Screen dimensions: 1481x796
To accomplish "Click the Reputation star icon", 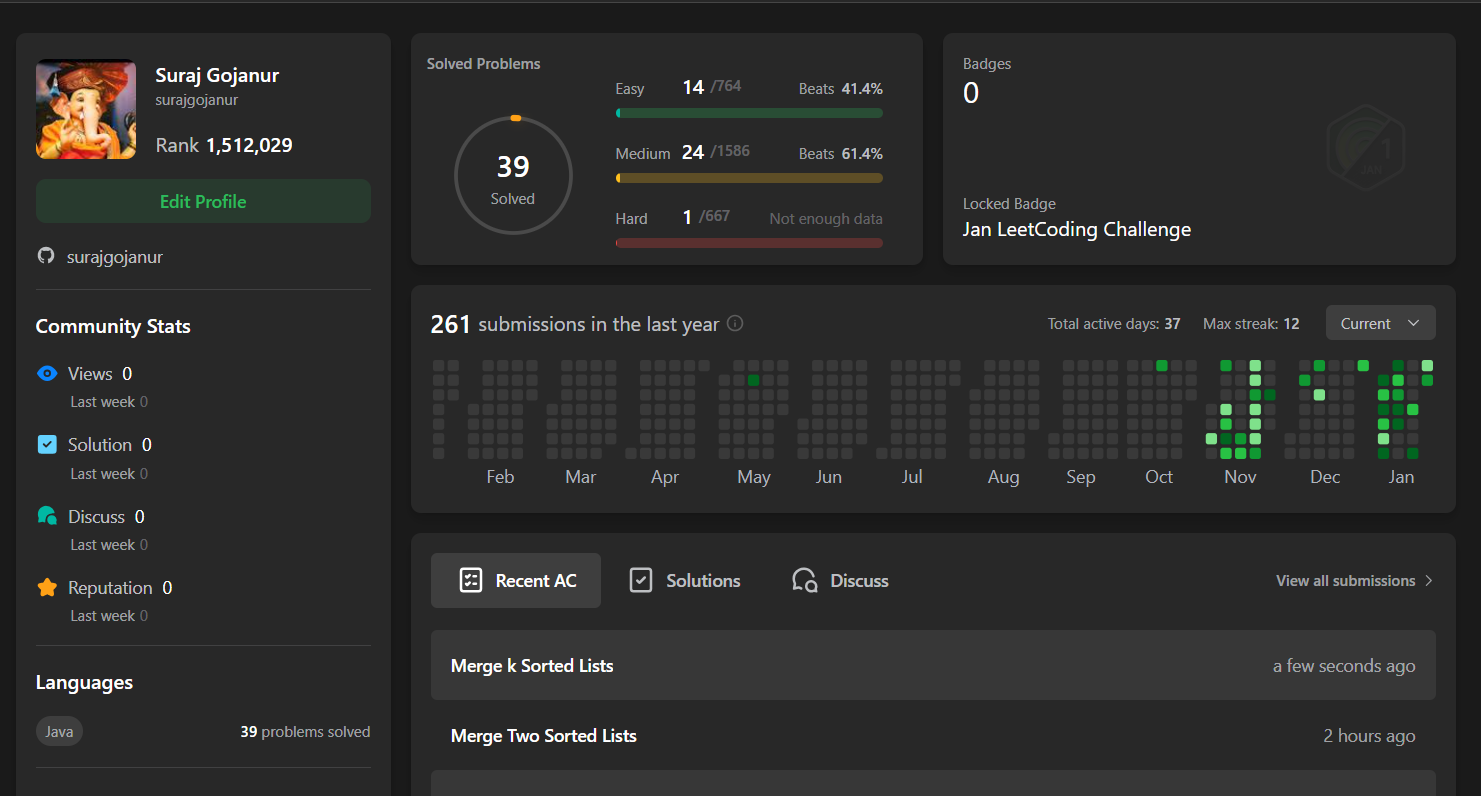I will tap(47, 588).
